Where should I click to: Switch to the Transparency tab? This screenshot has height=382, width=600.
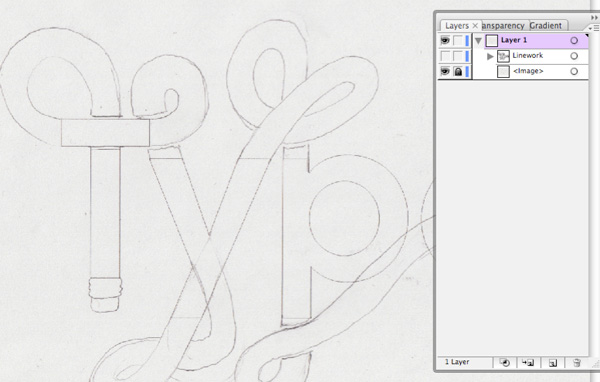(505, 26)
